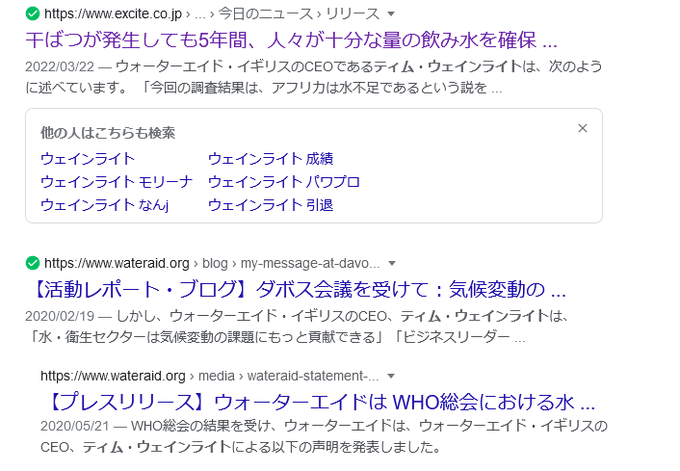Click the 他の人はこちらも検索 heading

(108, 133)
